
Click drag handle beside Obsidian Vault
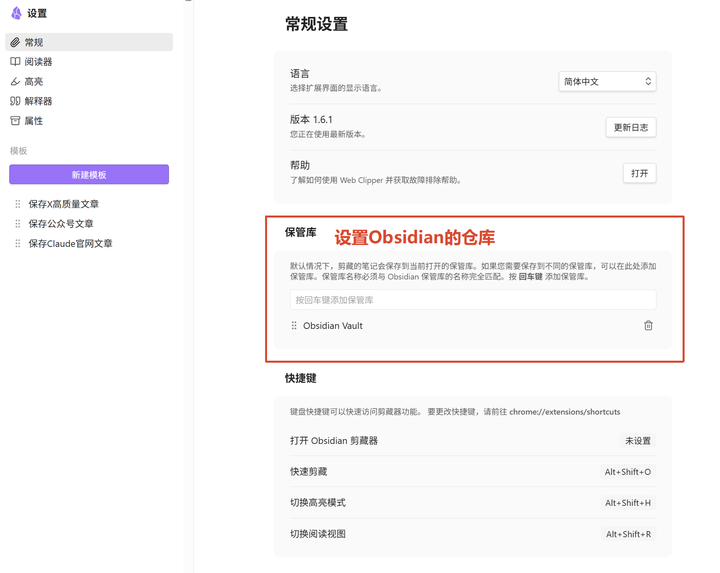tap(294, 326)
